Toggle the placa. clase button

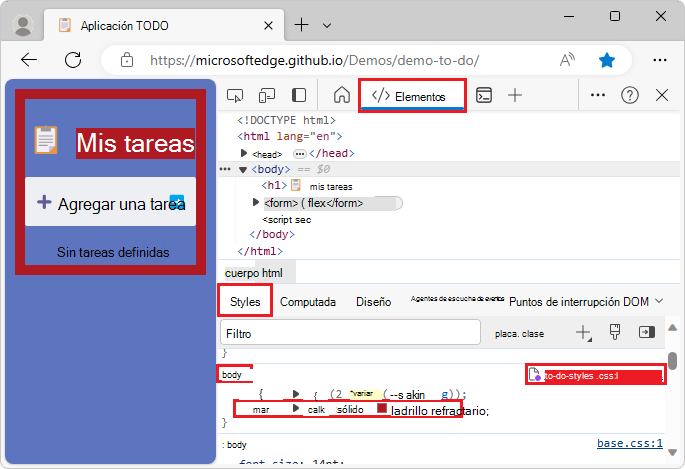[519, 334]
